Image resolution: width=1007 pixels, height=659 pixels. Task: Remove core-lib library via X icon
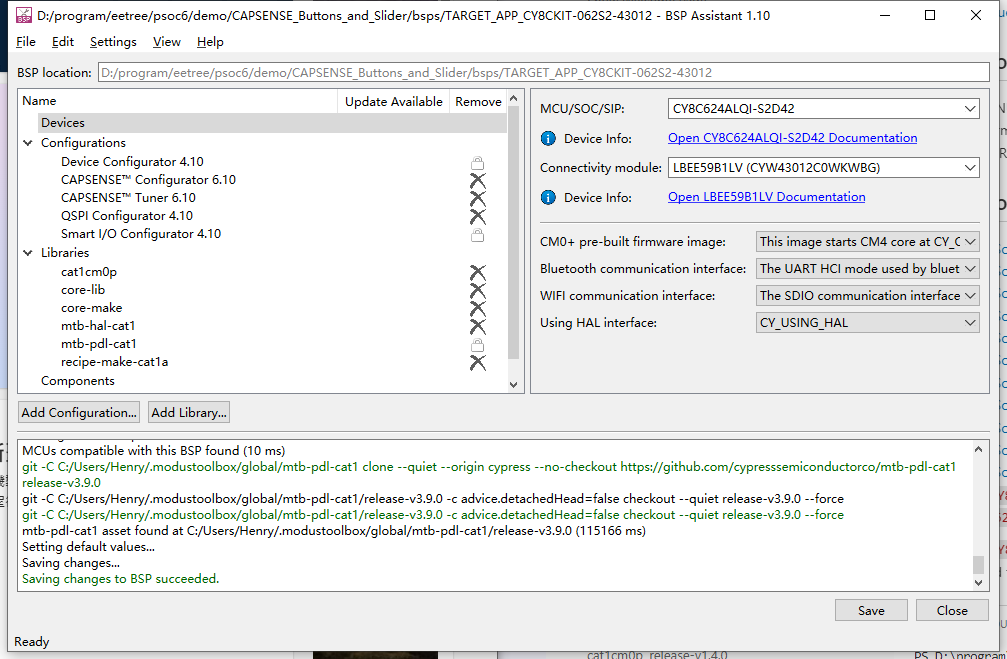click(x=477, y=291)
